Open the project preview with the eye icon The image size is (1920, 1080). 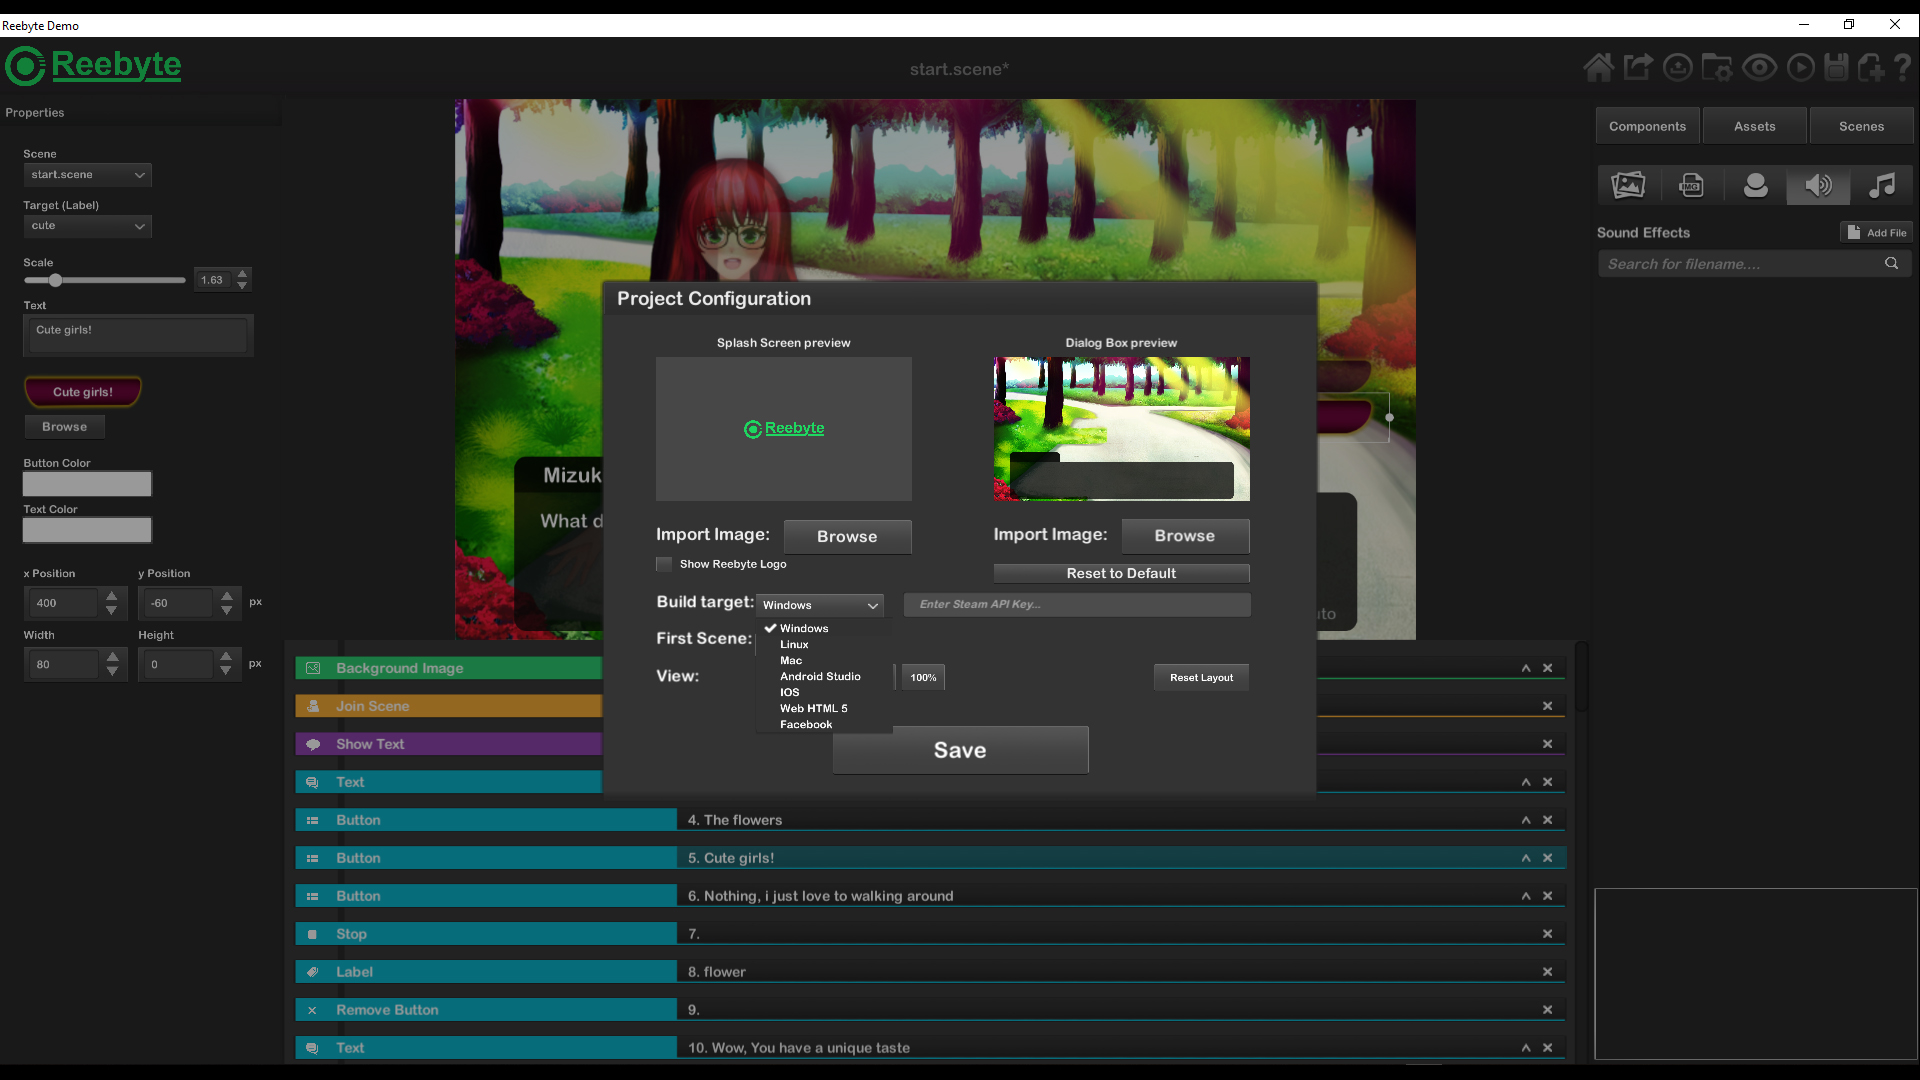pyautogui.click(x=1758, y=67)
